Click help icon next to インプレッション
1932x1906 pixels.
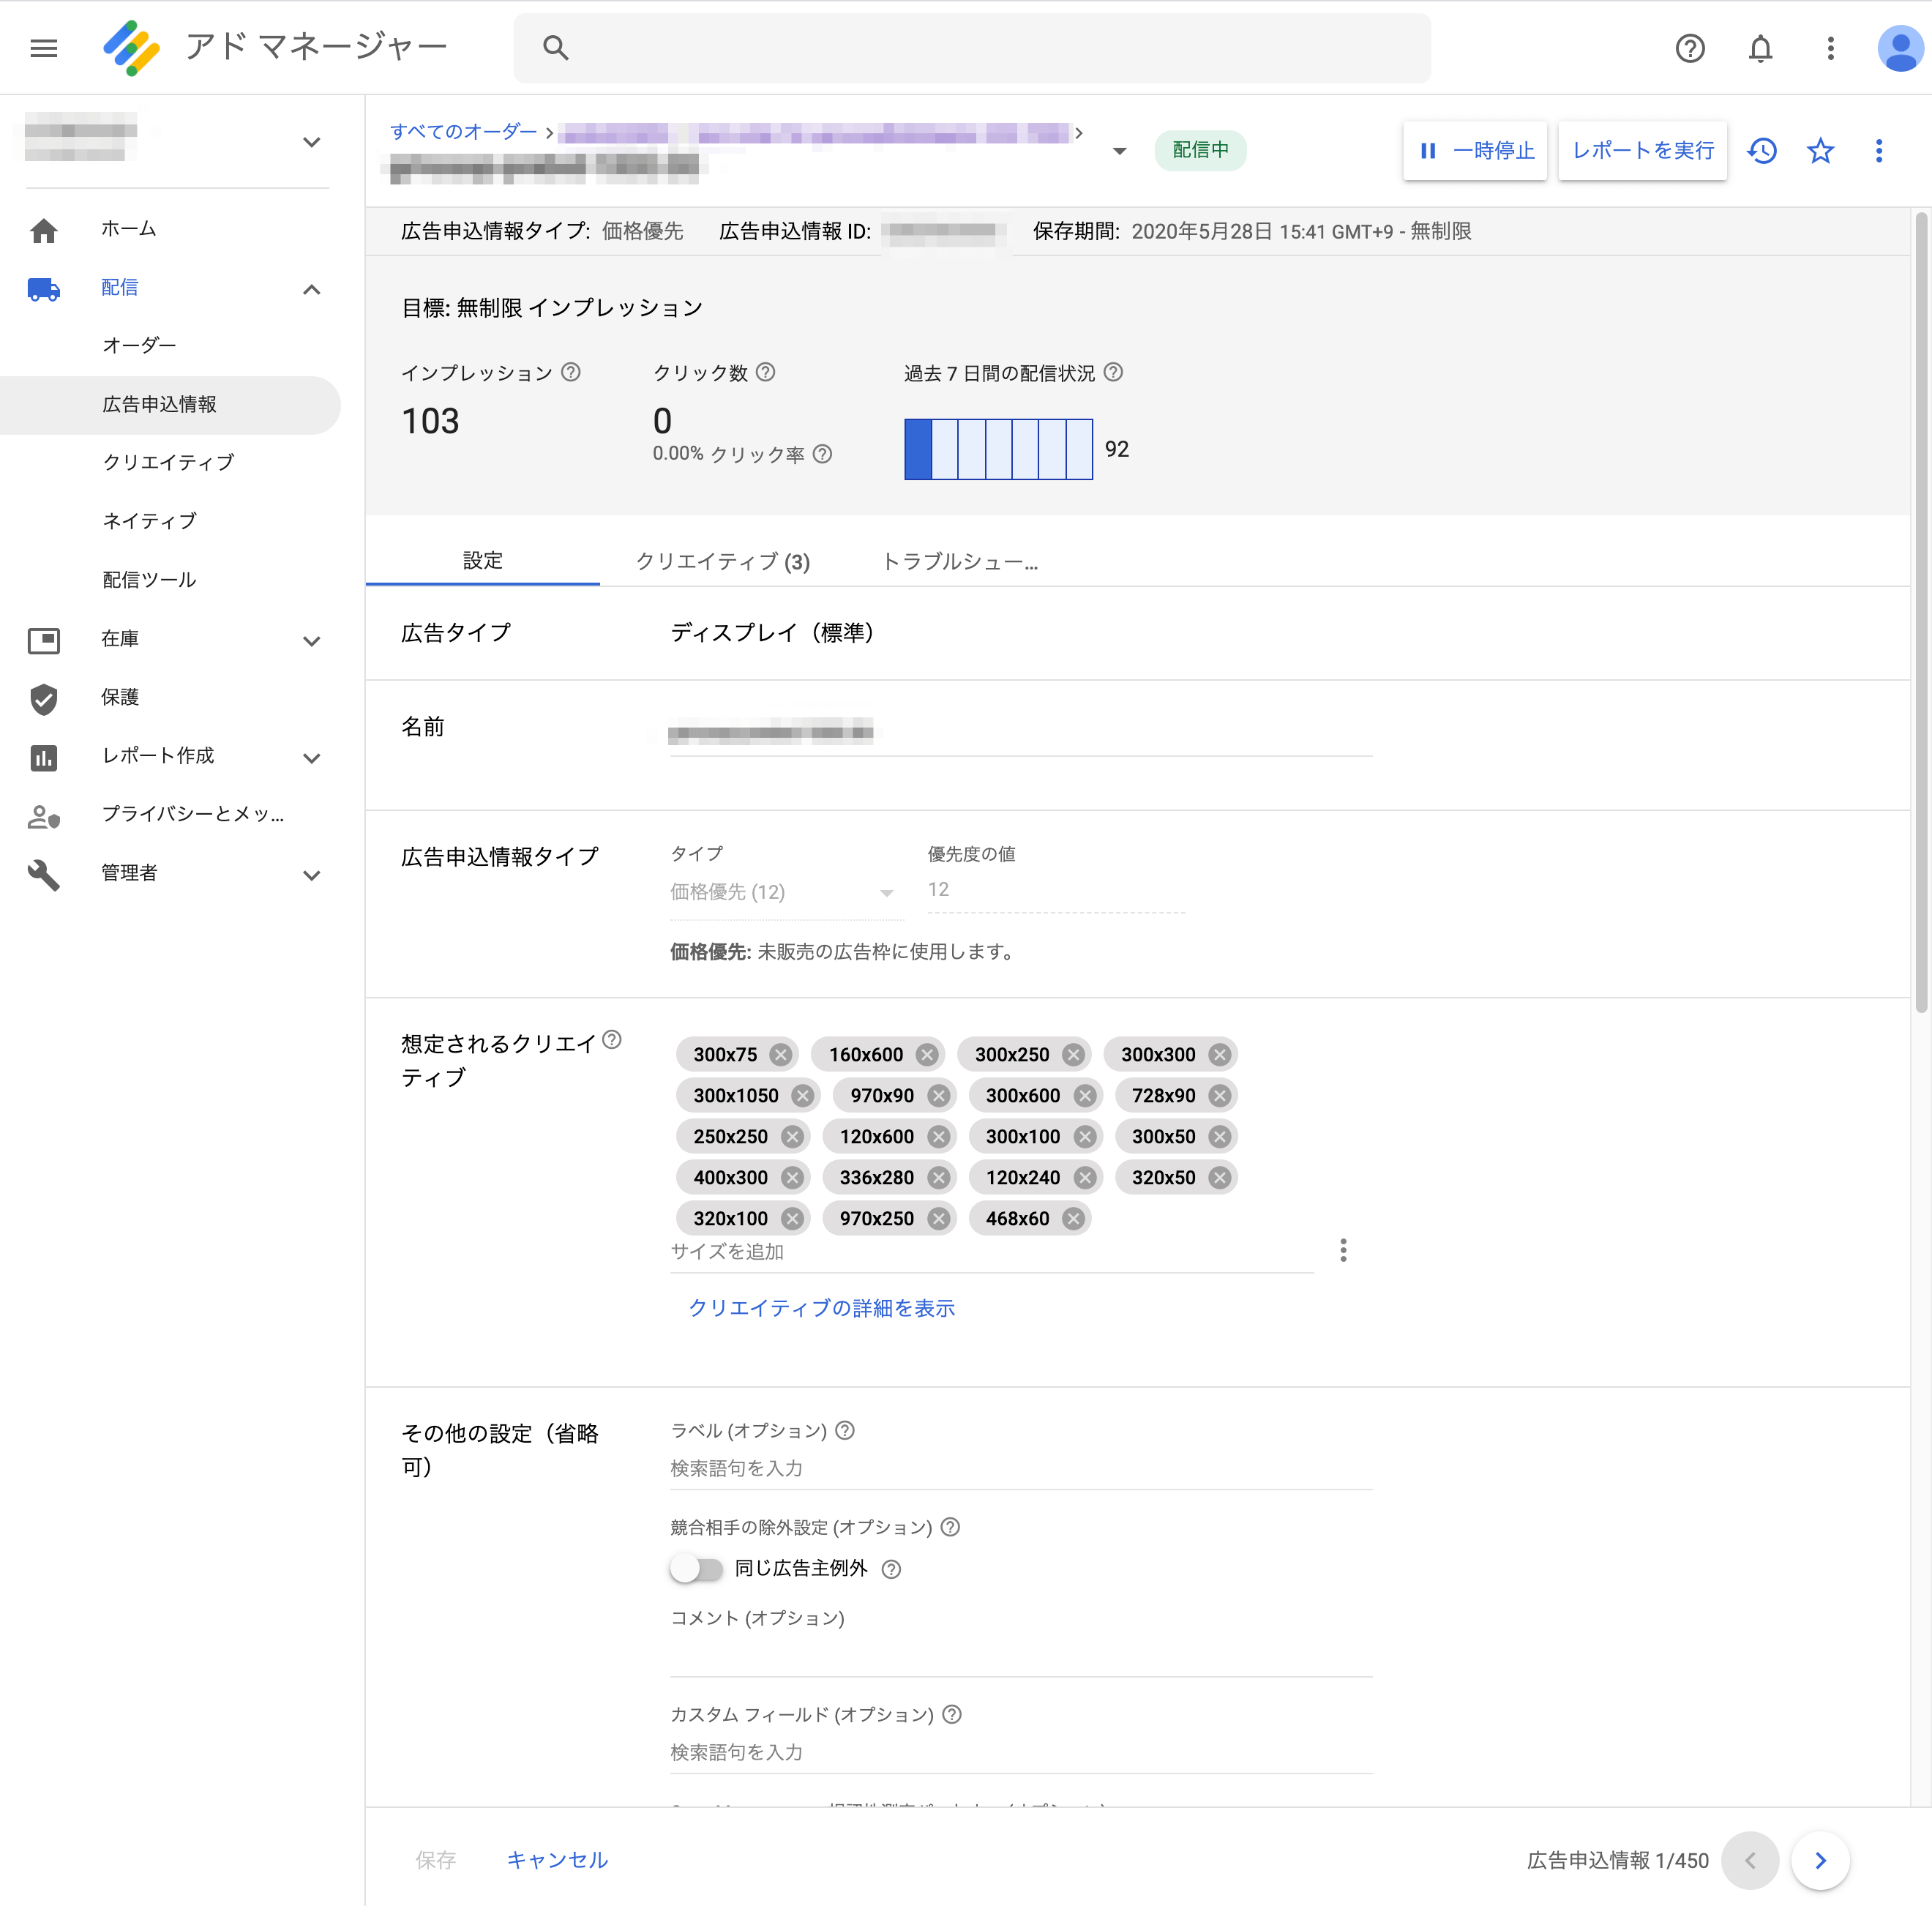[x=571, y=372]
